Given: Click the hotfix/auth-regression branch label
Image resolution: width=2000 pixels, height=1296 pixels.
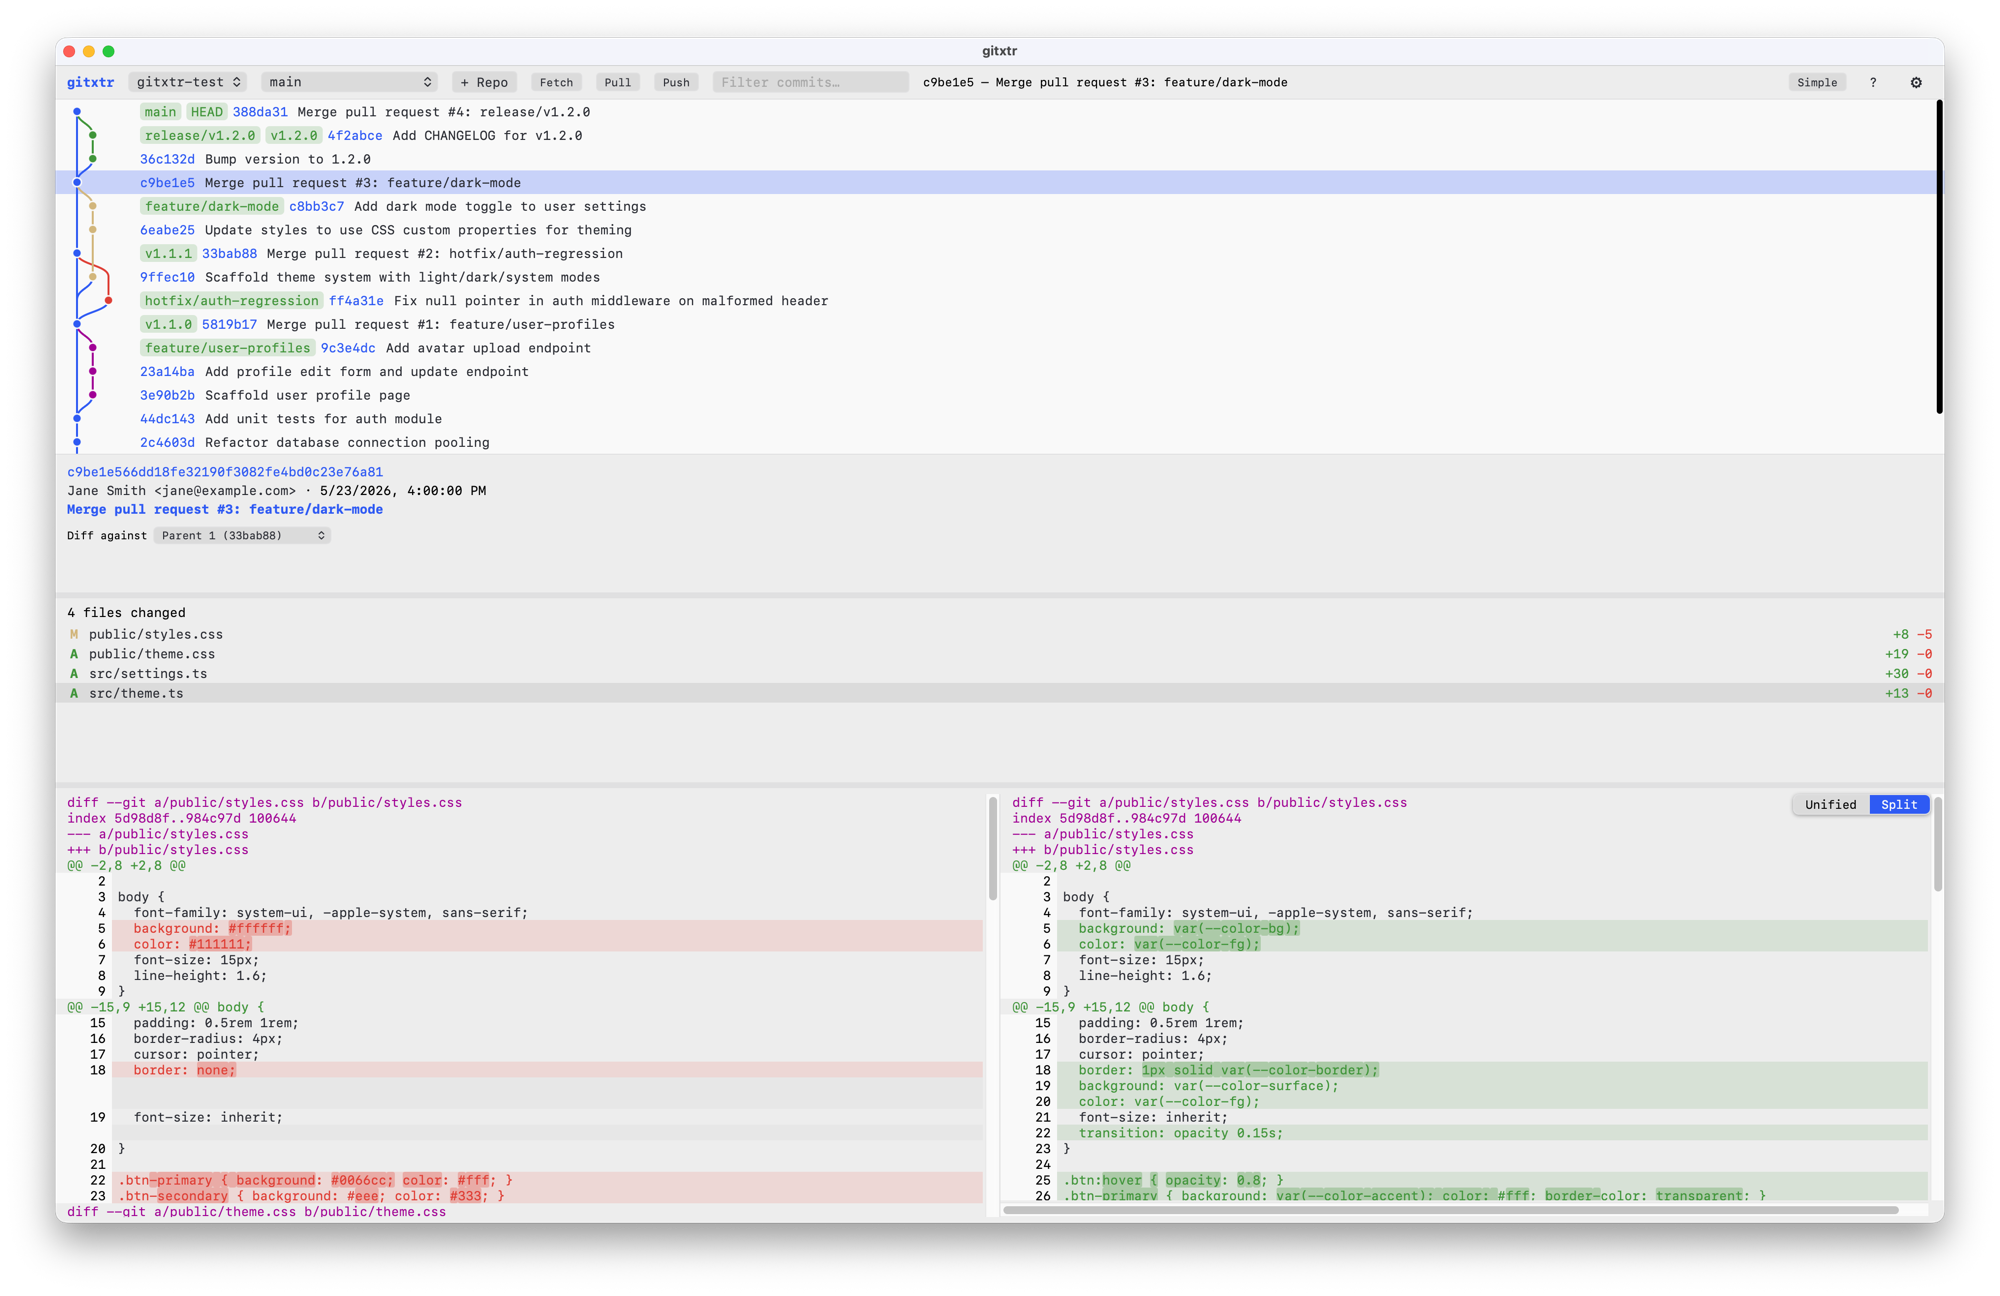Looking at the screenshot, I should tap(231, 301).
